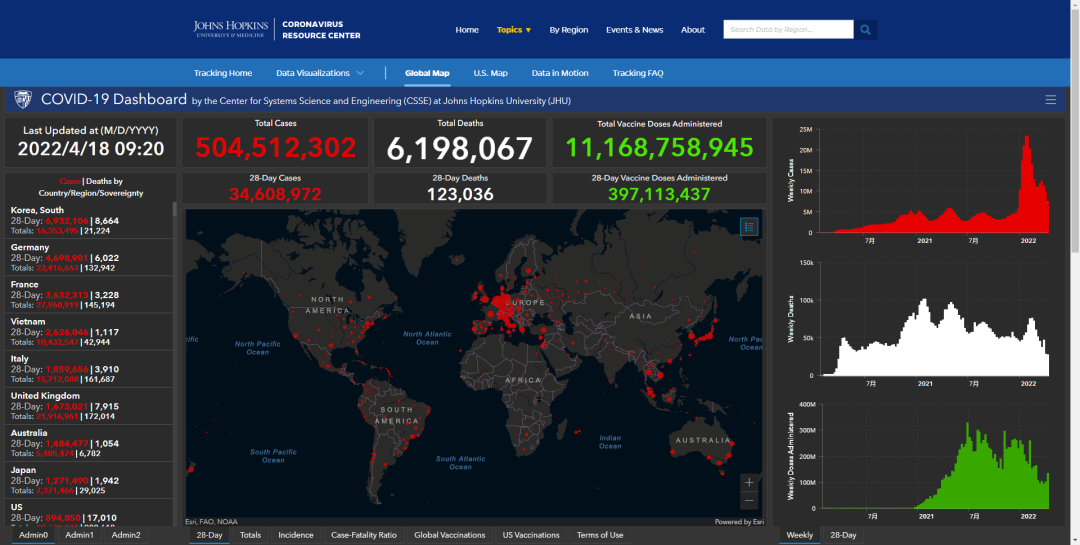The width and height of the screenshot is (1080, 545).
Task: Open the Terms of Use tab
Action: click(x=600, y=535)
